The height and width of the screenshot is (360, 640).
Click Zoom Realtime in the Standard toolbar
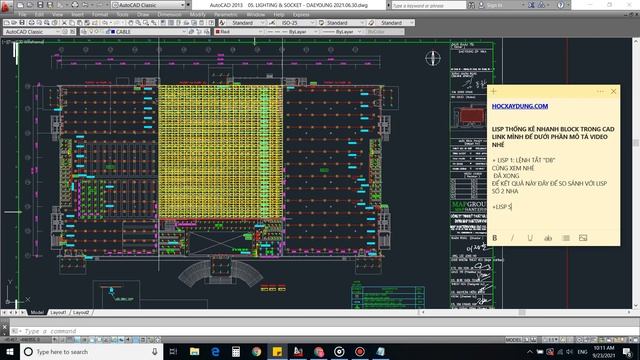[138, 23]
